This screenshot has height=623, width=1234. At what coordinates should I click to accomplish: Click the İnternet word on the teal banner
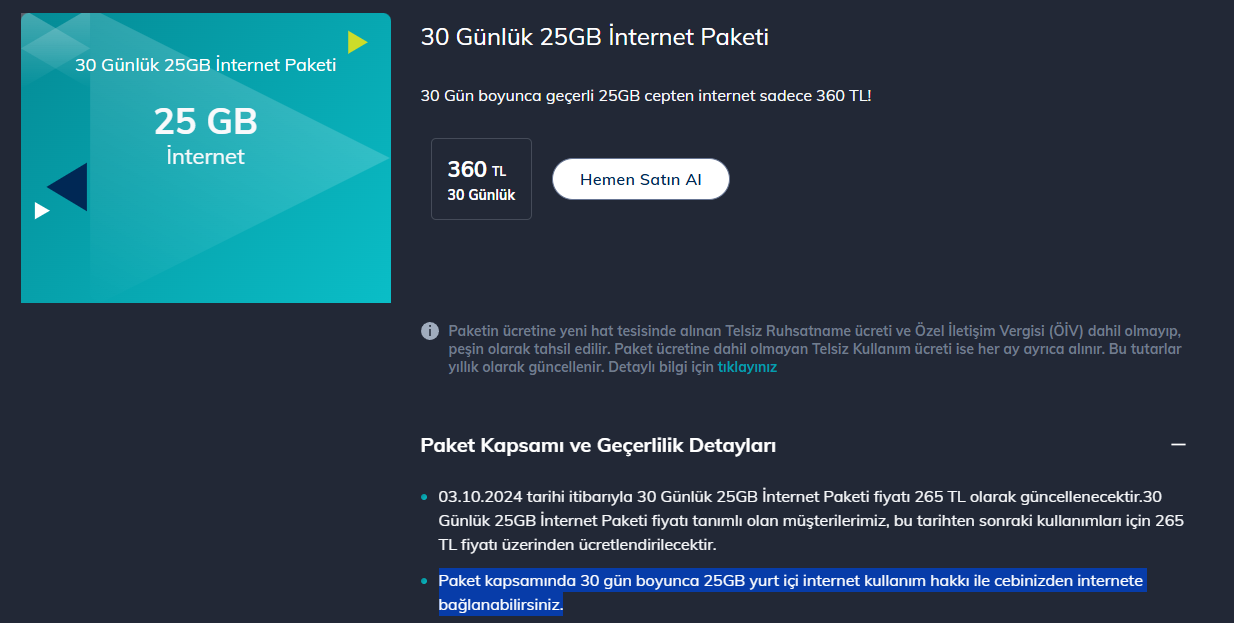[206, 156]
